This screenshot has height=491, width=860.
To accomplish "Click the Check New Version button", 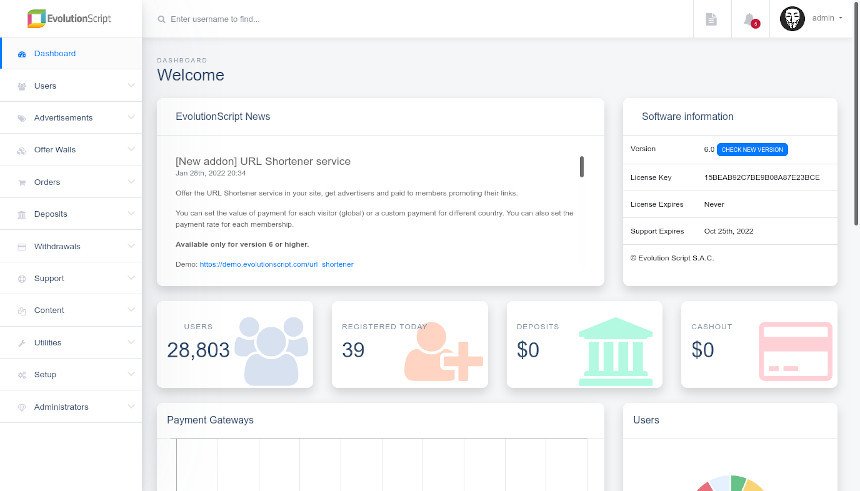I will coord(752,150).
